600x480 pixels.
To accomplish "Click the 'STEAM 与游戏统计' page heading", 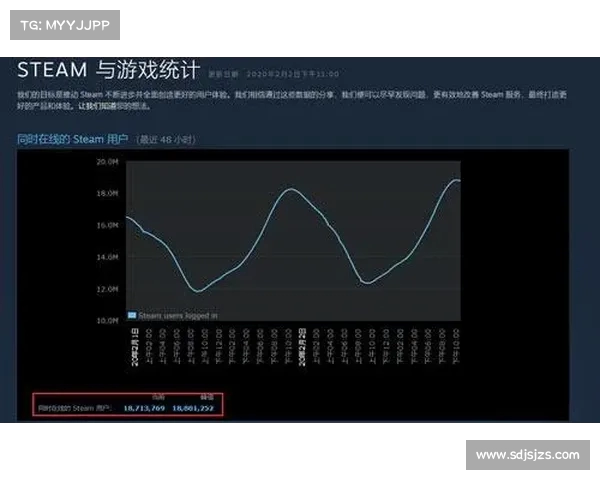I will (109, 70).
